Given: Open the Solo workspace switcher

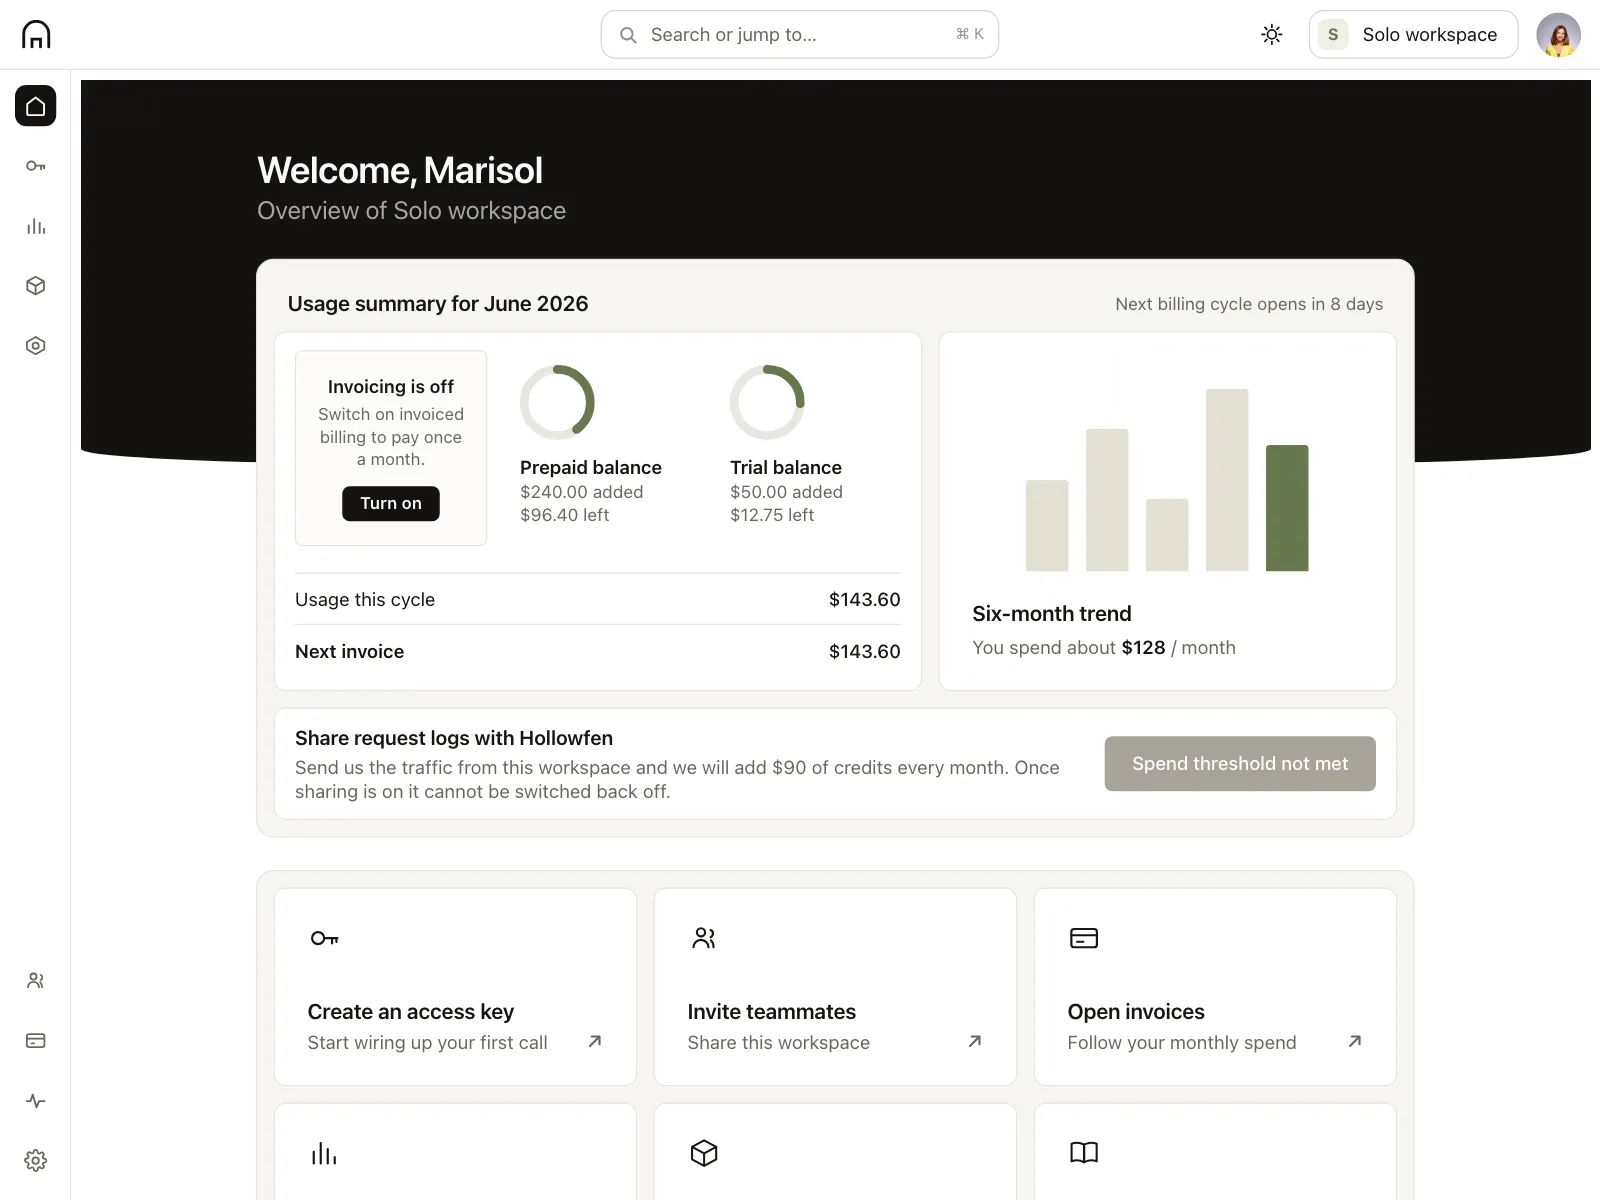Looking at the screenshot, I should tap(1413, 35).
